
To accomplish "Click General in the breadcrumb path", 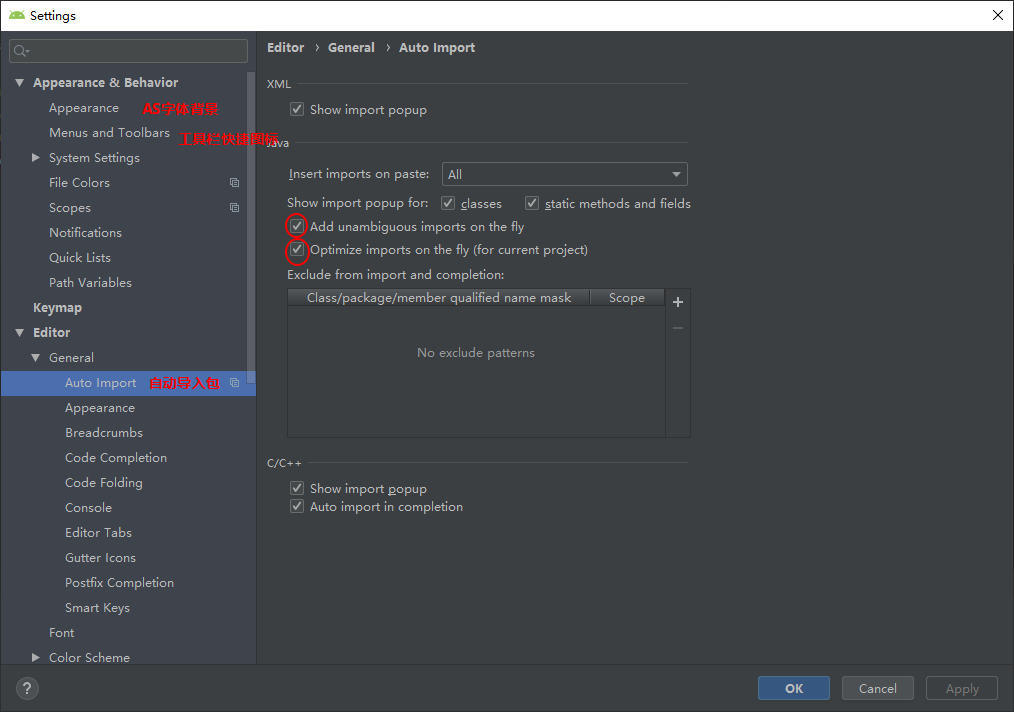I will (x=351, y=47).
